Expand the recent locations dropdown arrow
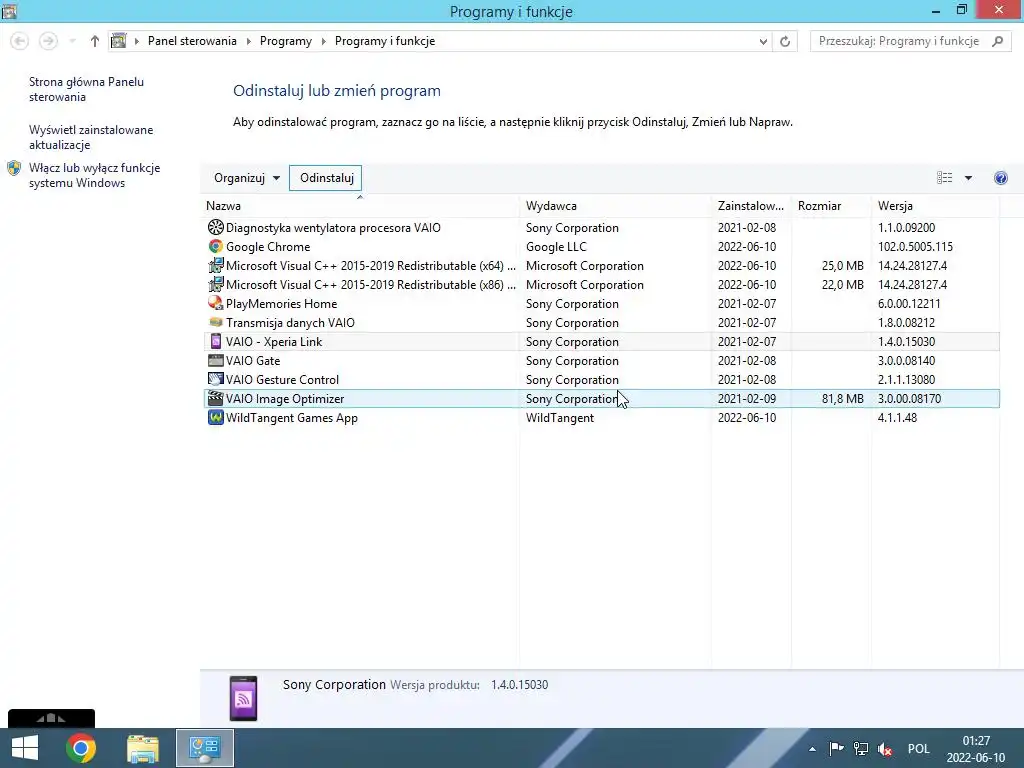Screen dimensions: 1024x768 (72, 41)
